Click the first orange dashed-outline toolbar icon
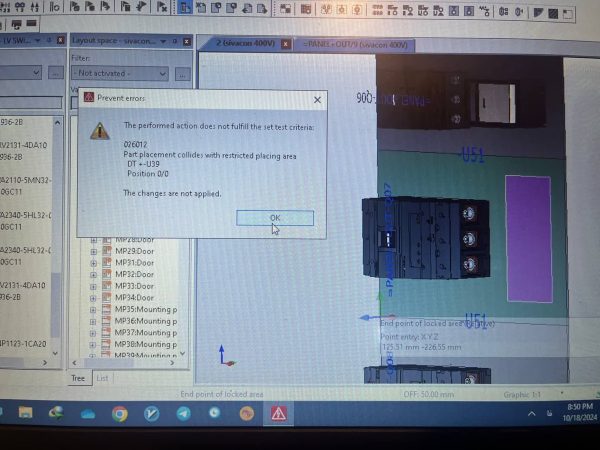The image size is (600, 450). click(x=326, y=10)
